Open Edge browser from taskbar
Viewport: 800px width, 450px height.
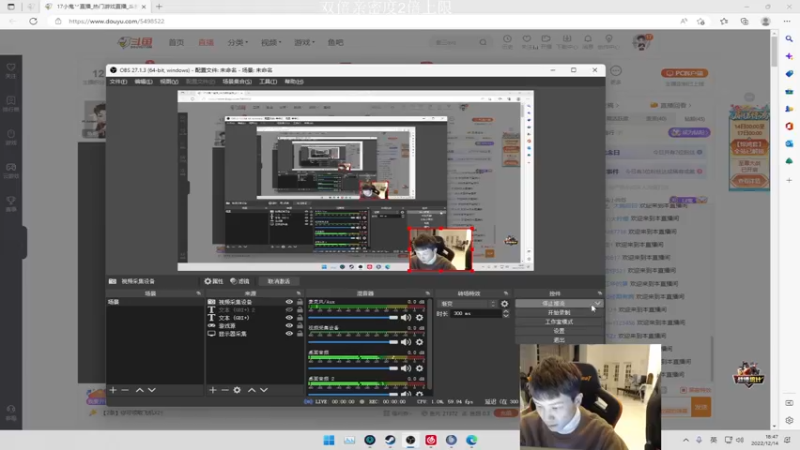[472, 440]
